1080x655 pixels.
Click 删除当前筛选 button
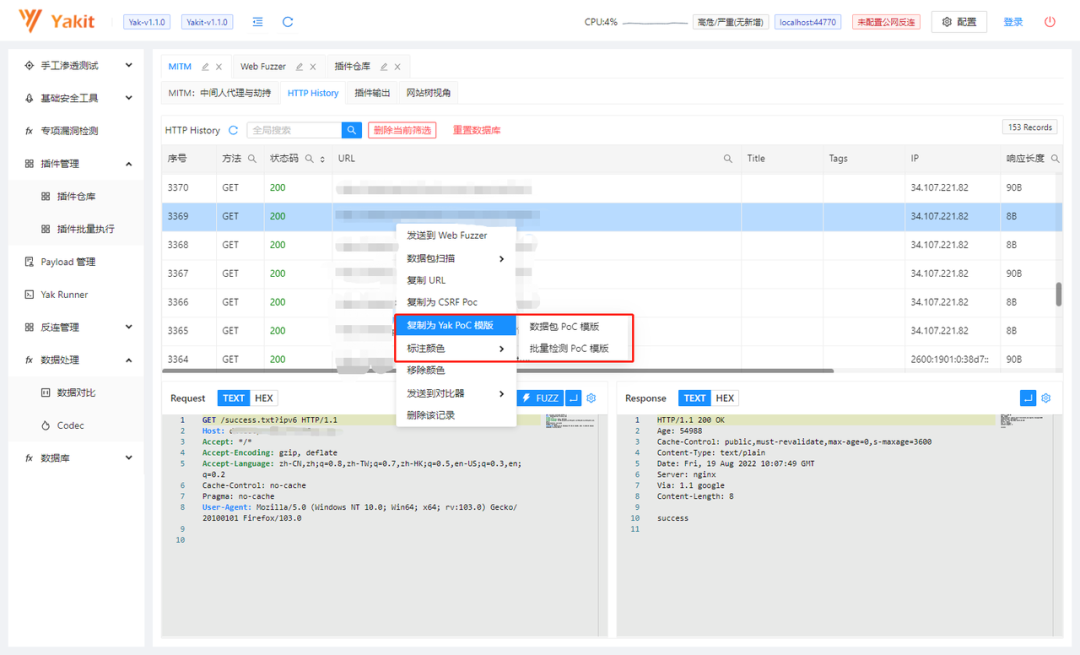(x=402, y=130)
